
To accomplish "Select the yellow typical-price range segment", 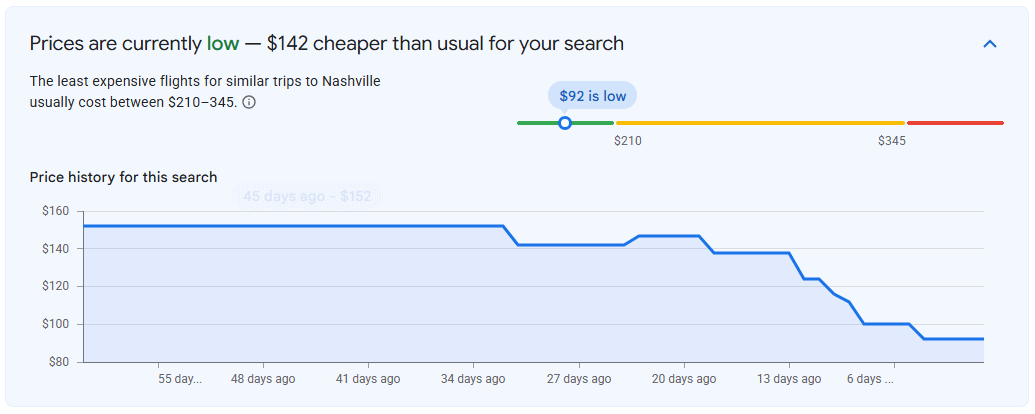I will click(760, 123).
